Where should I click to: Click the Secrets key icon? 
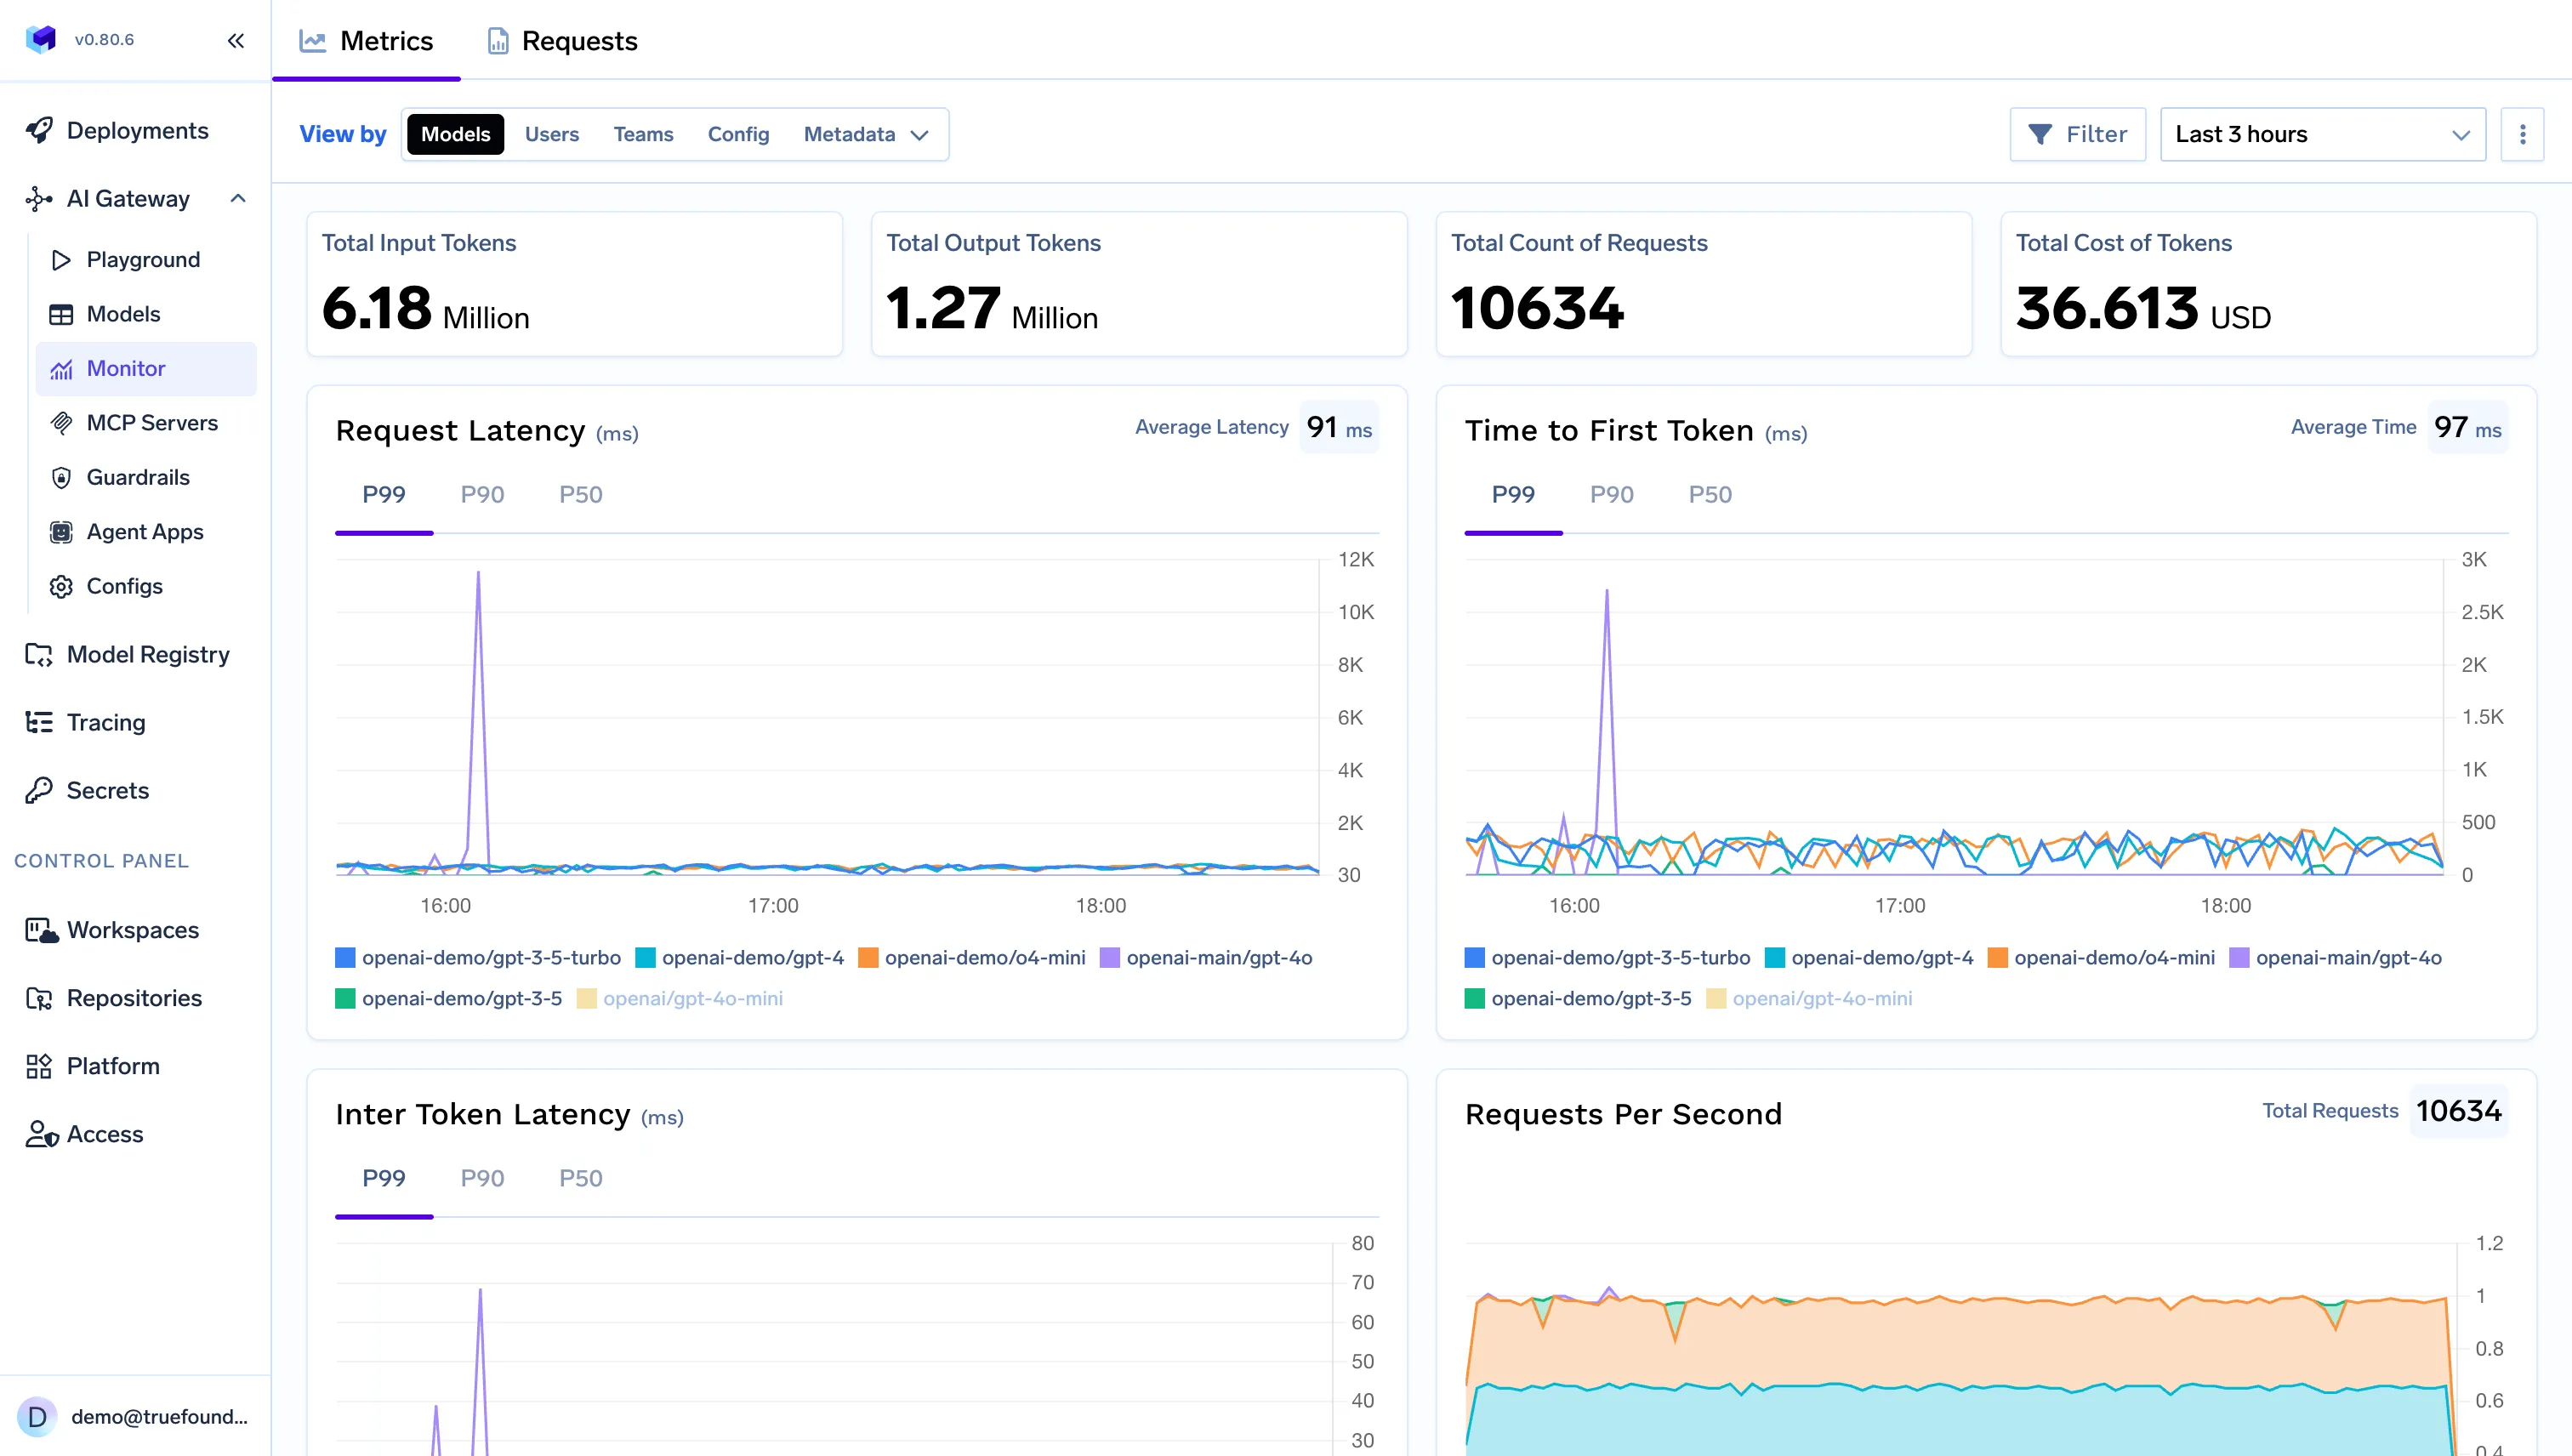click(39, 790)
